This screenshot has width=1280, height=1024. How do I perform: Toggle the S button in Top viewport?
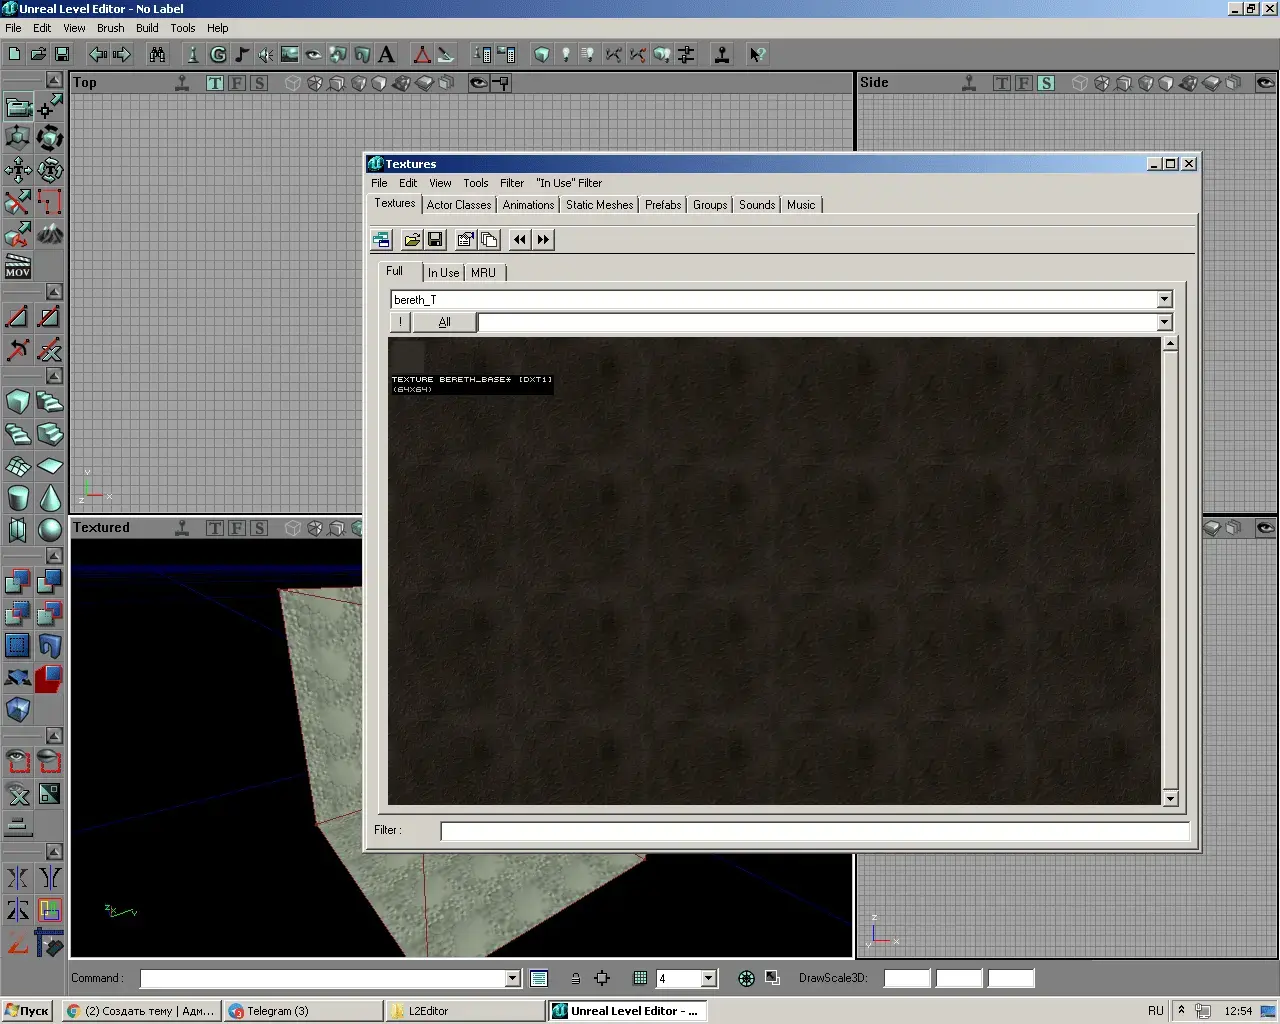click(259, 83)
